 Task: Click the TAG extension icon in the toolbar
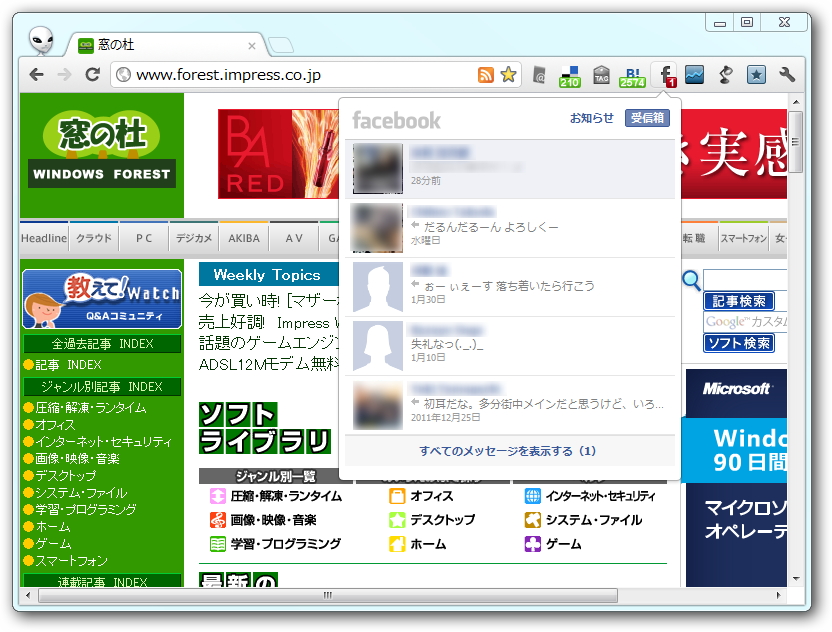[601, 74]
